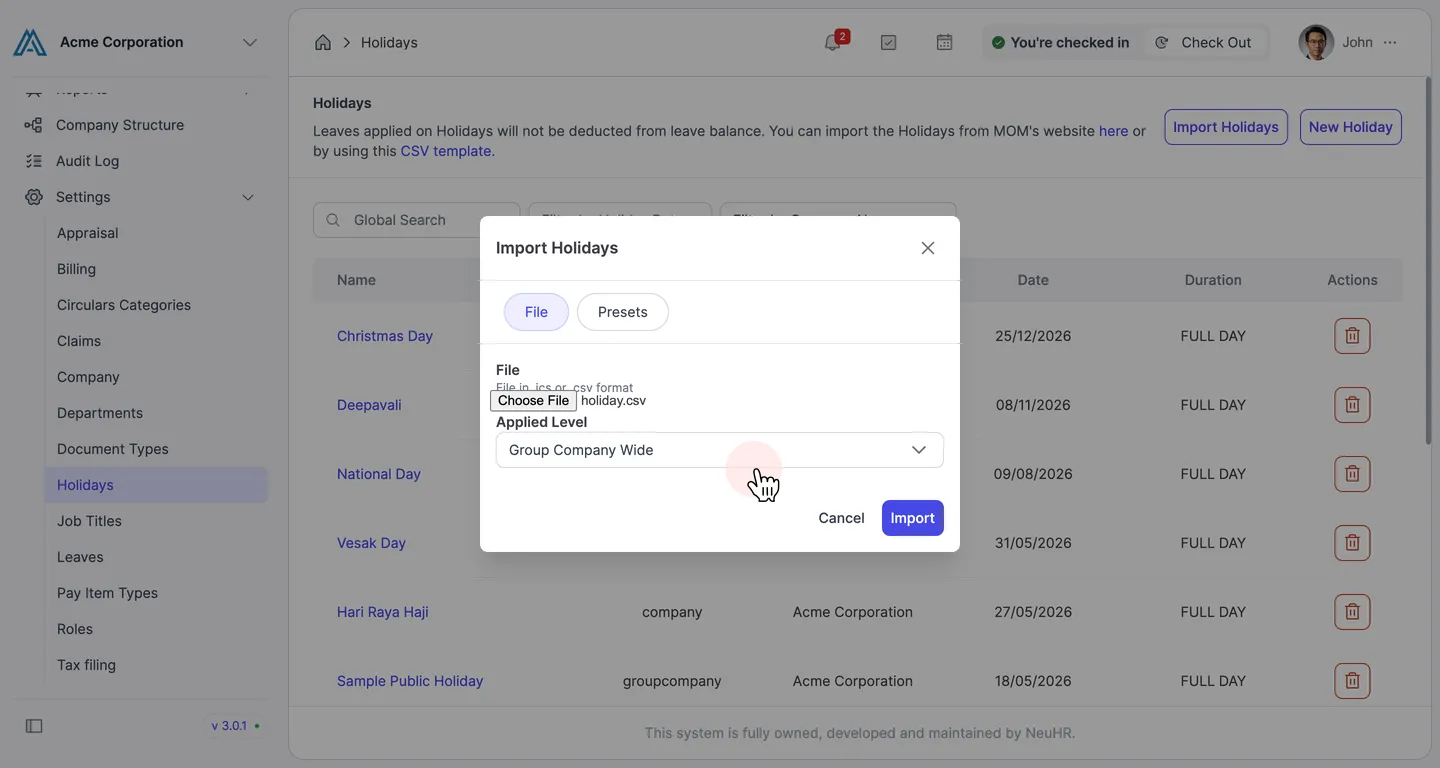This screenshot has height=768, width=1440.
Task: Collapse the Settings section chevron
Action: (x=248, y=197)
